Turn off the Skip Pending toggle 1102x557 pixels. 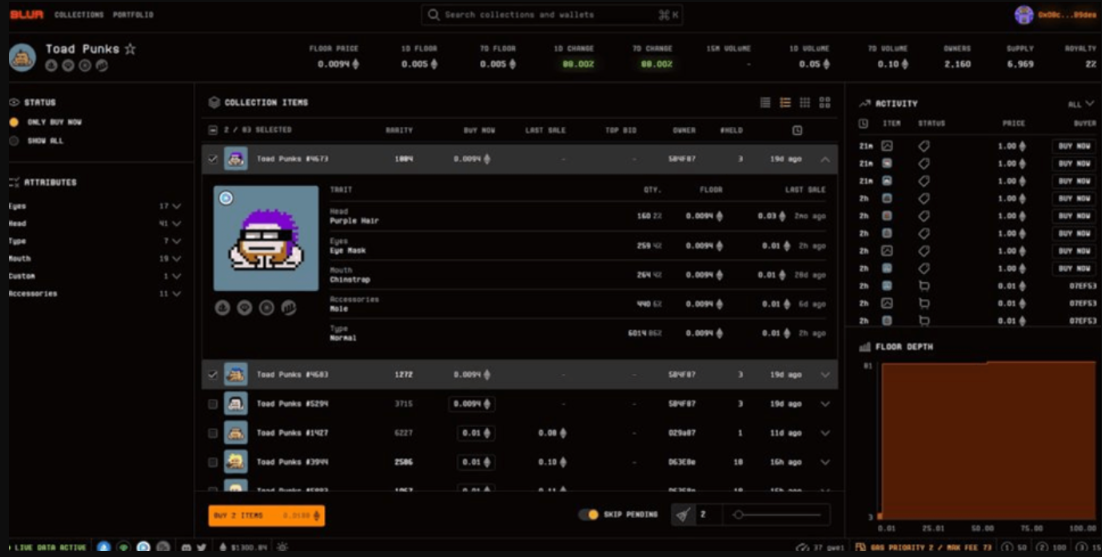pos(588,515)
